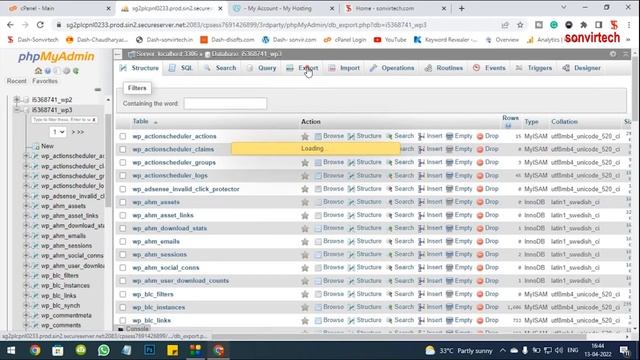Switch to the Structure tab

pyautogui.click(x=139, y=68)
